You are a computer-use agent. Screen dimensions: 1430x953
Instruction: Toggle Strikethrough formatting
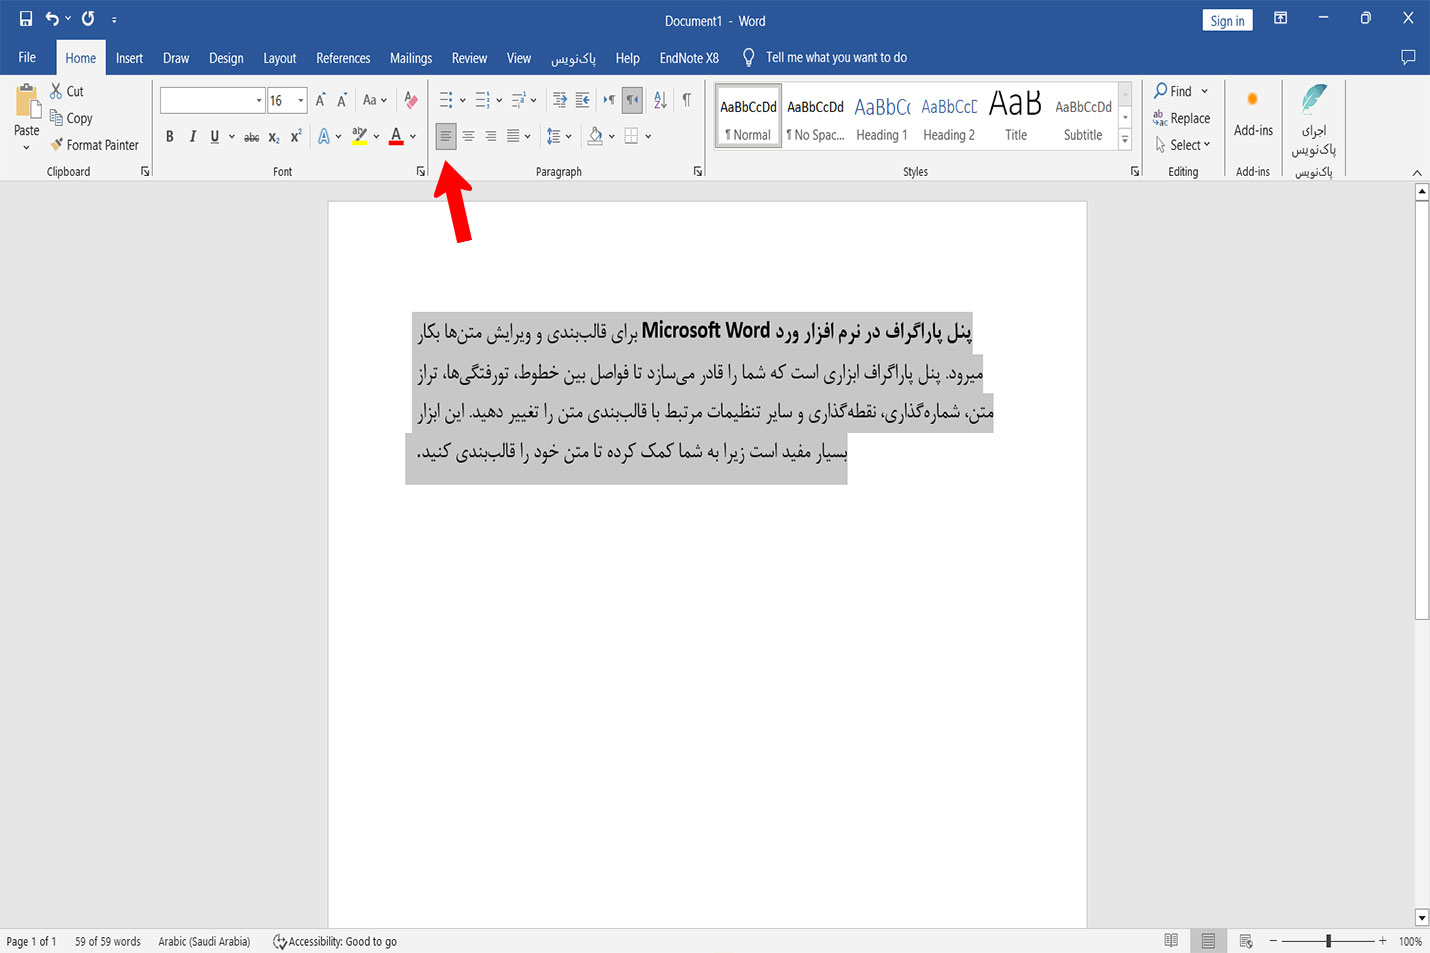click(252, 136)
